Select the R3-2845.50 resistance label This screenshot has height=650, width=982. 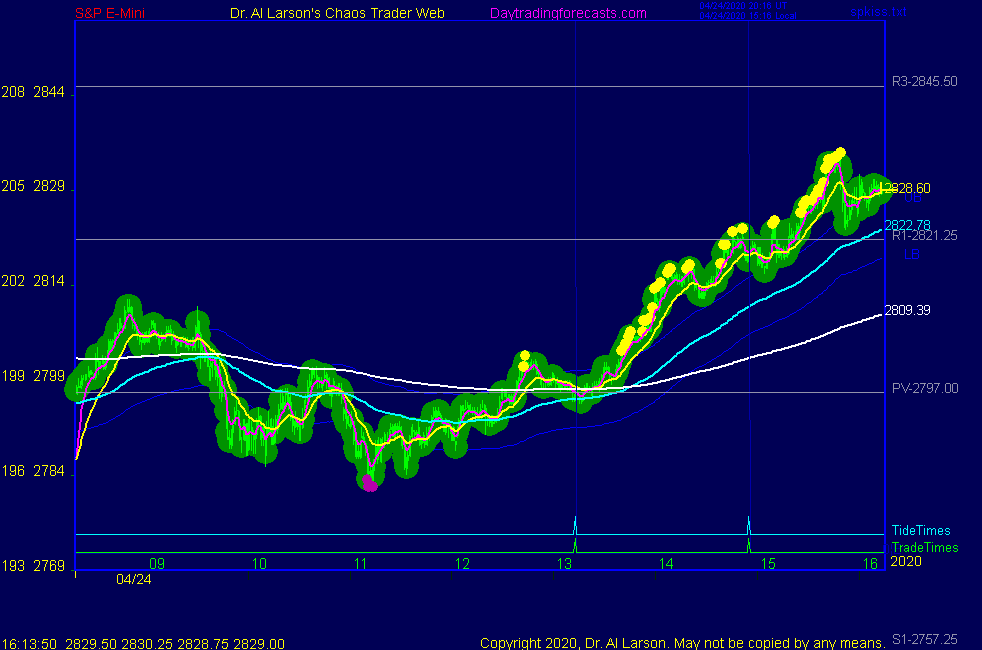pyautogui.click(x=924, y=81)
